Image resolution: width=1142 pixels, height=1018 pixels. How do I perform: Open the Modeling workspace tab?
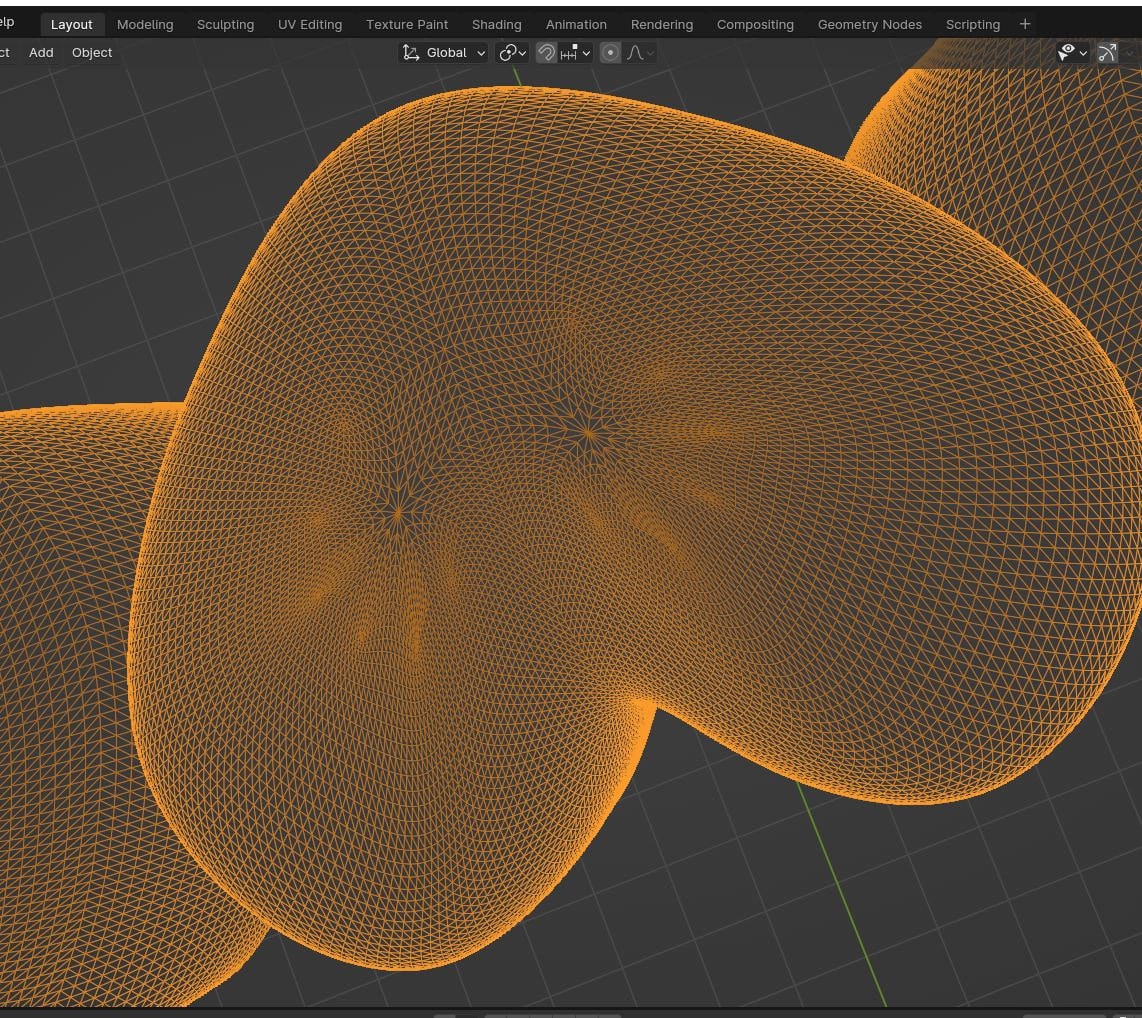pos(145,25)
